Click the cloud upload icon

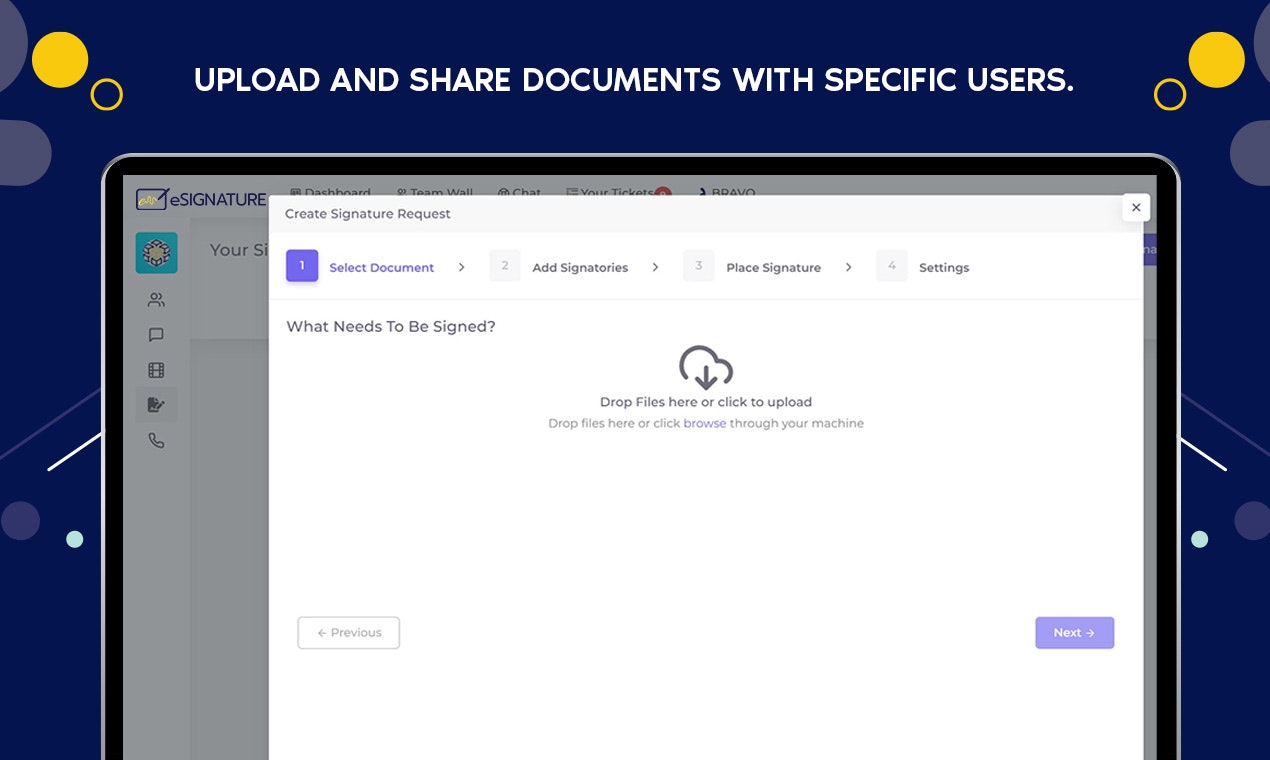pyautogui.click(x=706, y=367)
